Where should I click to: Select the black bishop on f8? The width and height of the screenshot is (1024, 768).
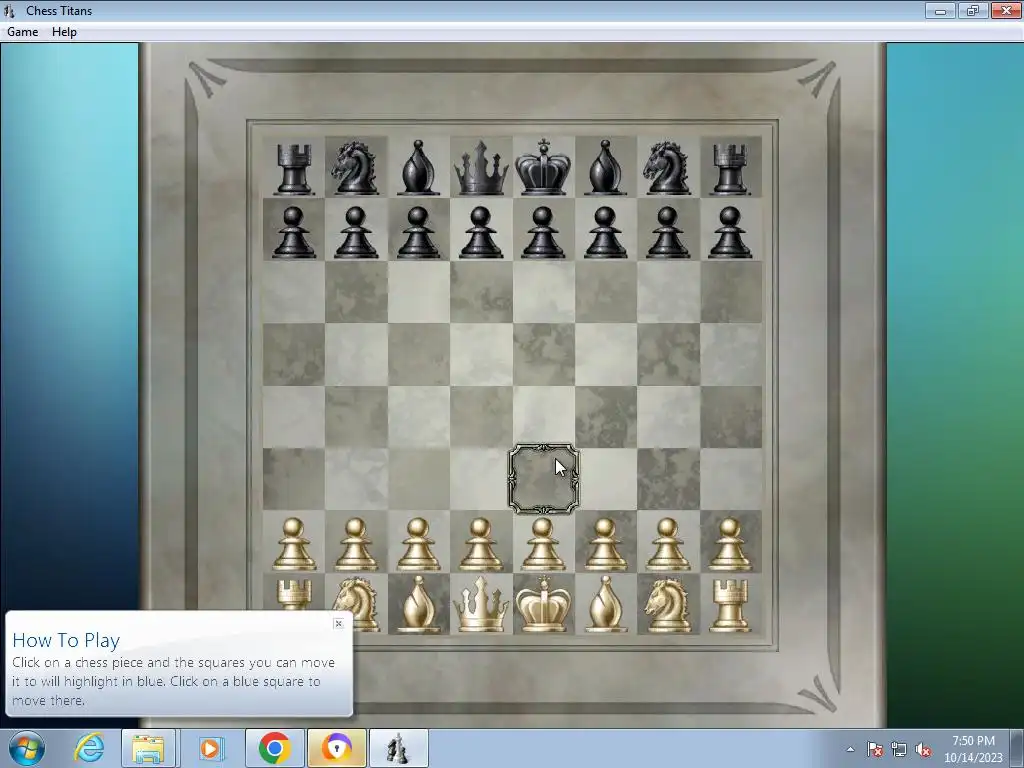(605, 168)
